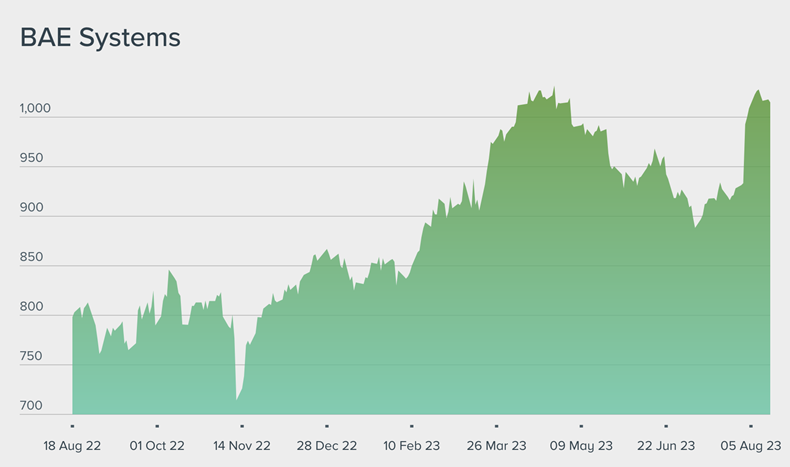Click the 09 May 23 date label
This screenshot has height=467, width=790.
(581, 446)
